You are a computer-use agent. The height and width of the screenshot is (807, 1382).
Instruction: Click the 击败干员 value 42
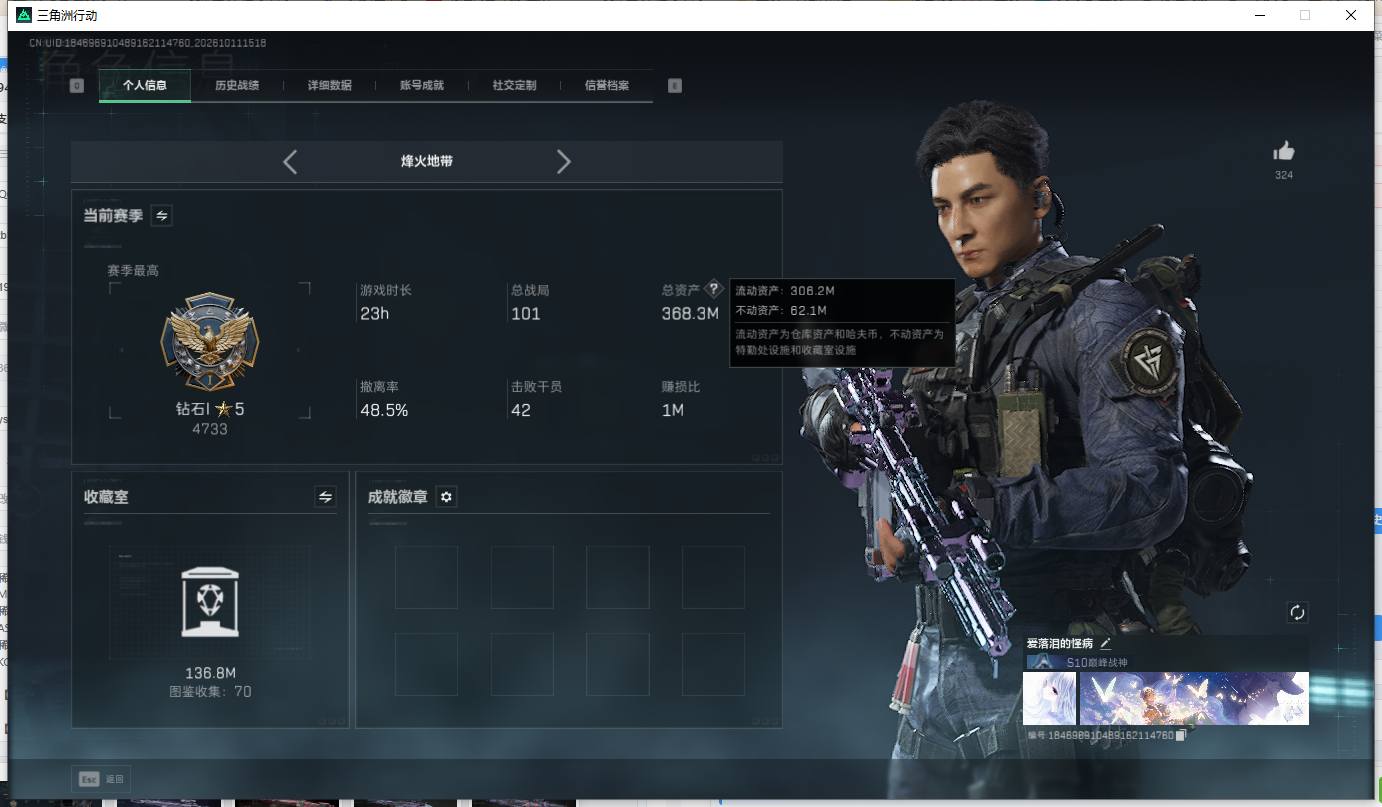(521, 410)
